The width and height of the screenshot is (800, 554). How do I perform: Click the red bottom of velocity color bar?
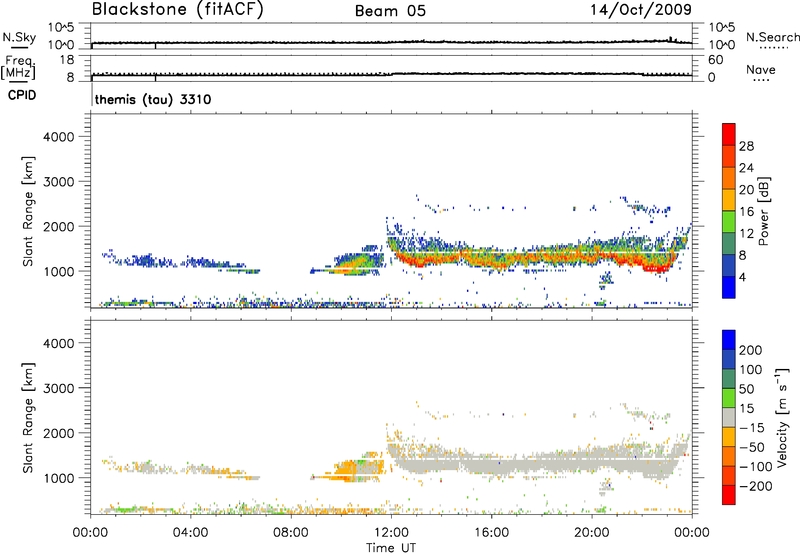point(729,495)
